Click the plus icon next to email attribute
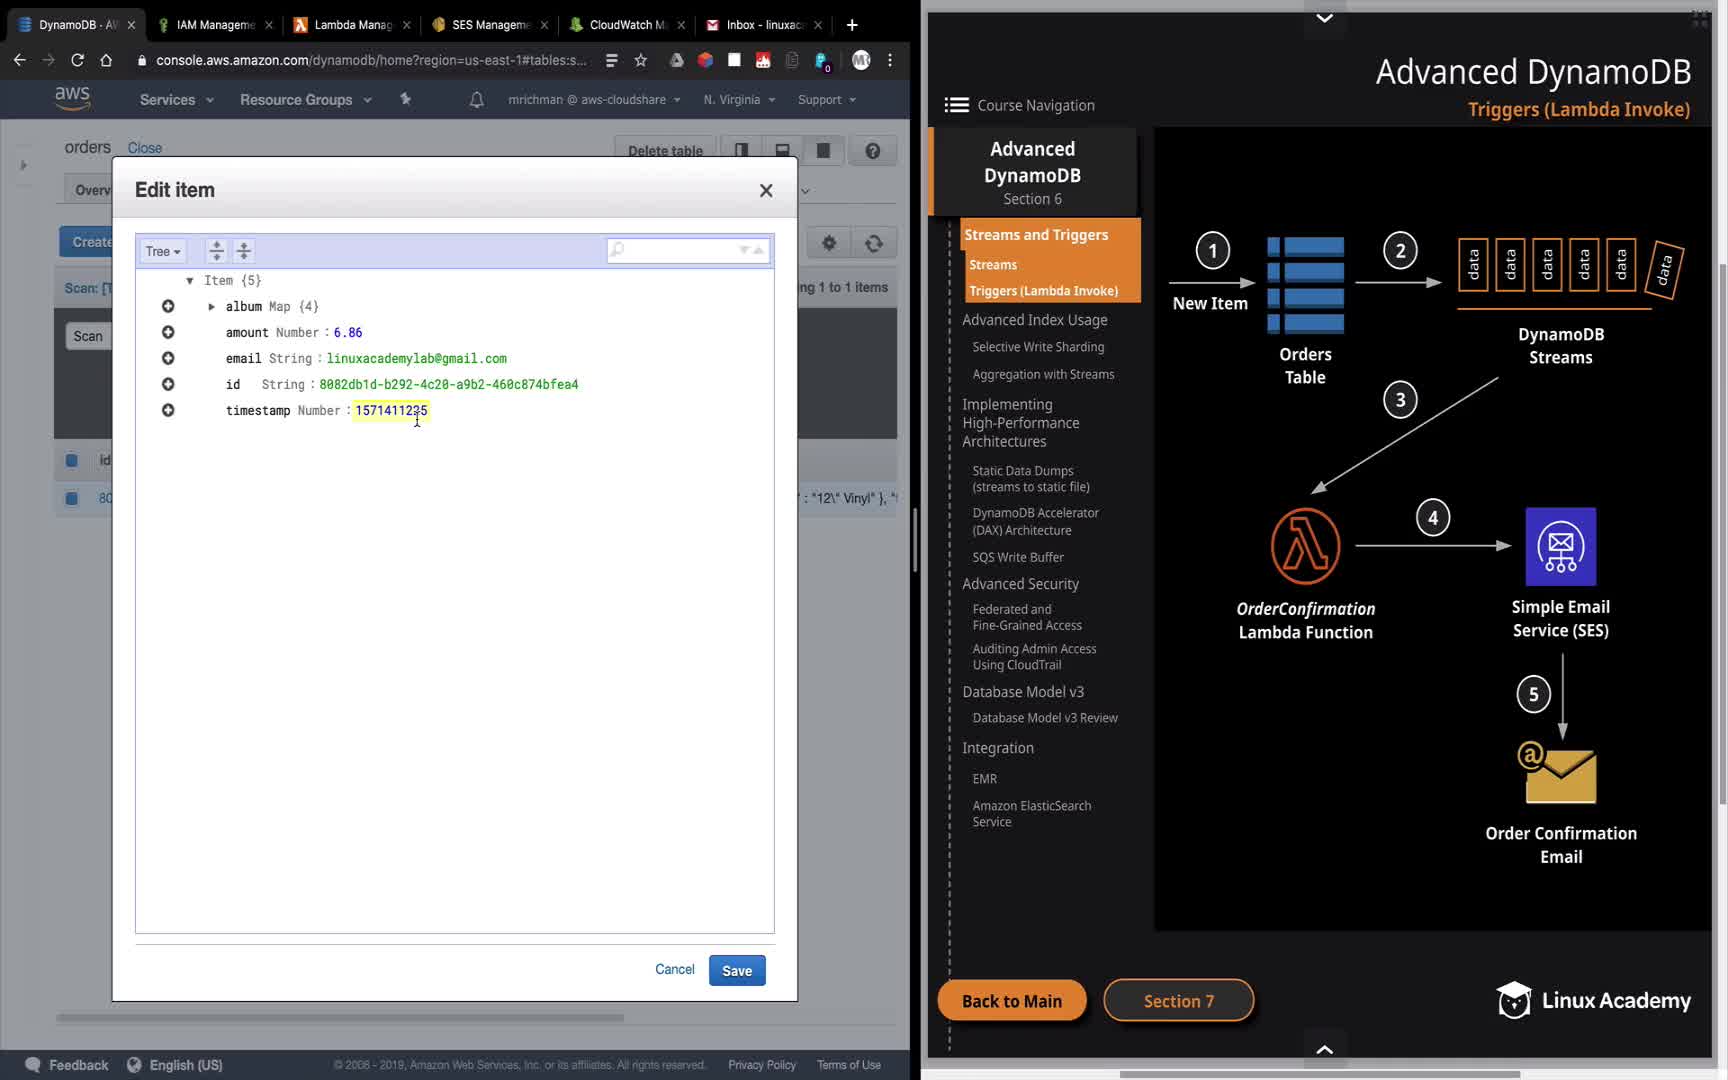Image resolution: width=1728 pixels, height=1080 pixels. pyautogui.click(x=168, y=358)
